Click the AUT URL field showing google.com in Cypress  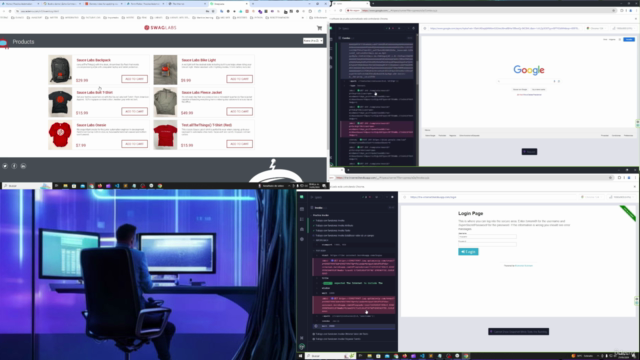point(504,29)
